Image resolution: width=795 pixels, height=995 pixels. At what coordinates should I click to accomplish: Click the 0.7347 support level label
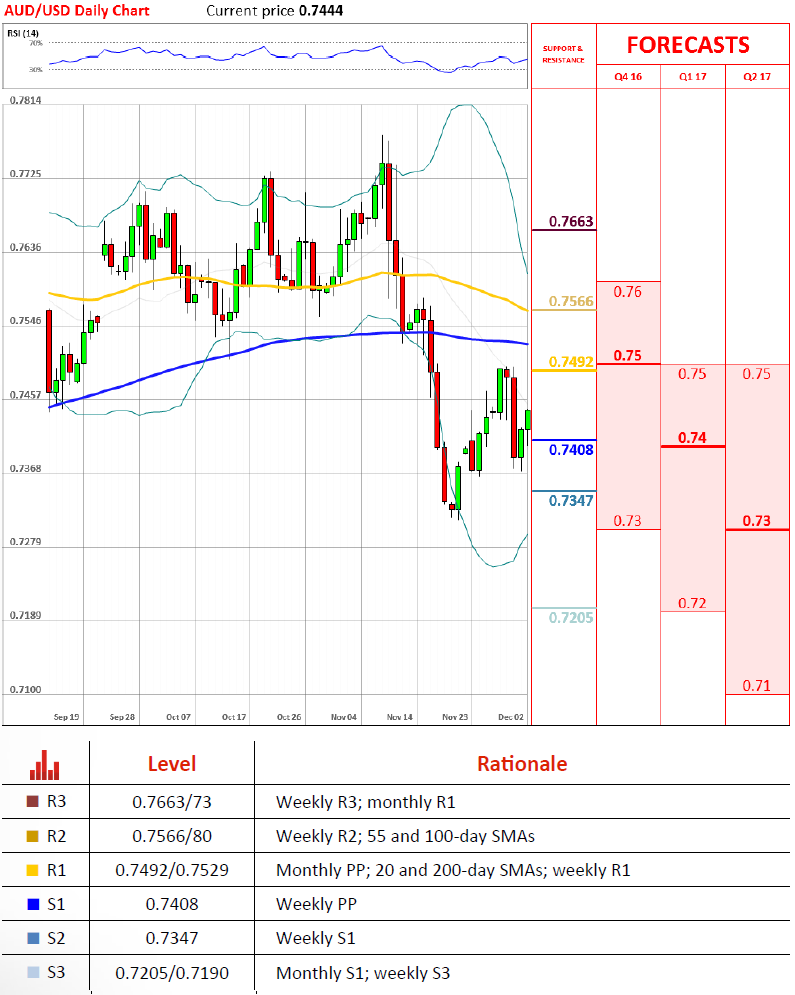571,501
